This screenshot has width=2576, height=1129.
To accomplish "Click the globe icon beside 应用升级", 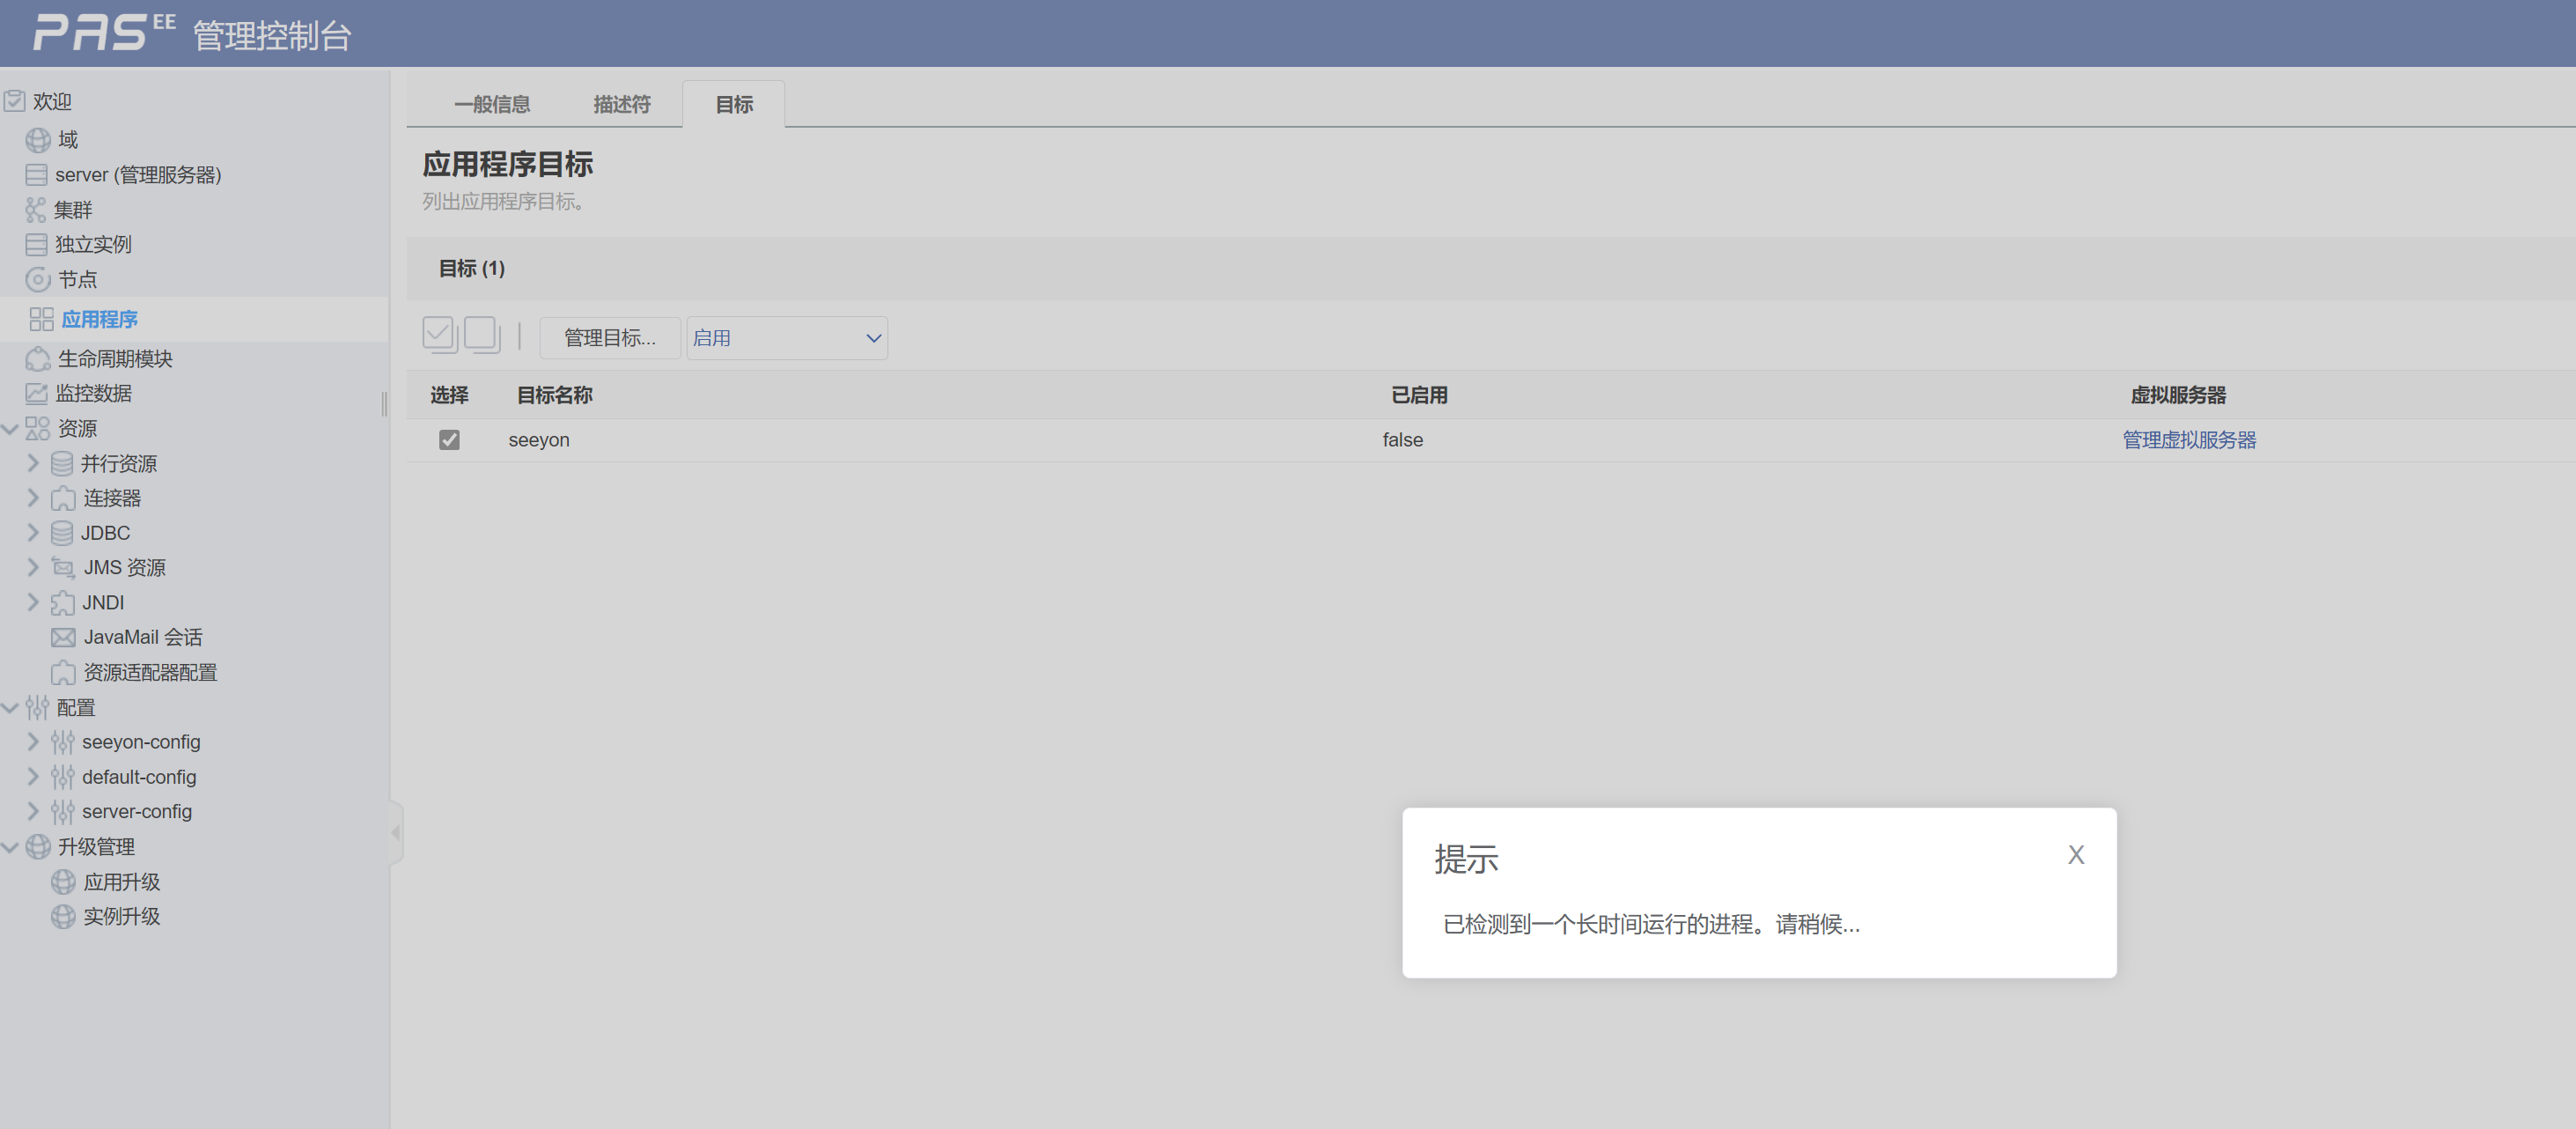I will click(63, 882).
